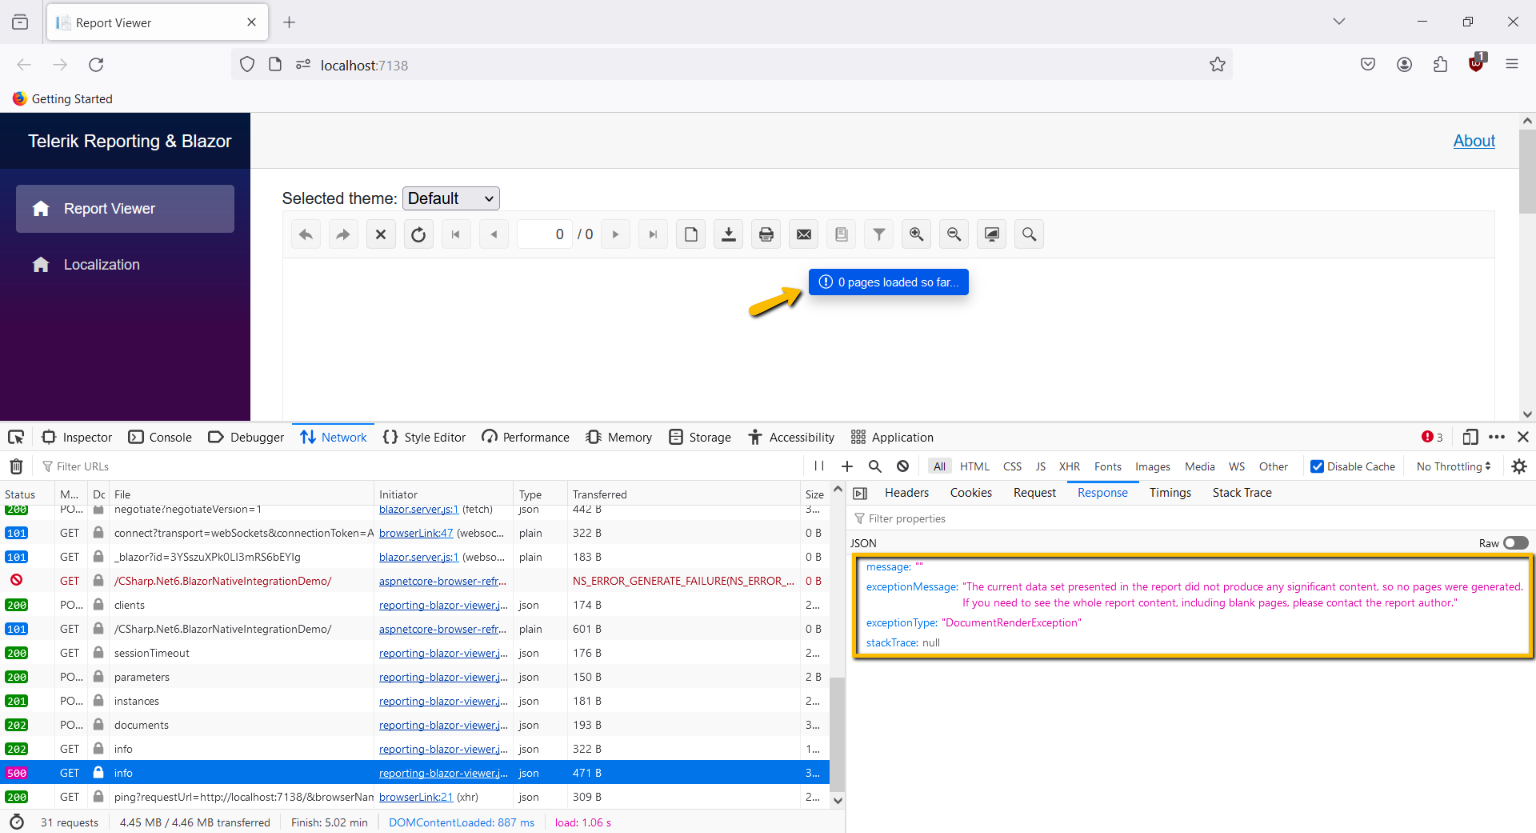
Task: Pause network recording
Action: (819, 466)
